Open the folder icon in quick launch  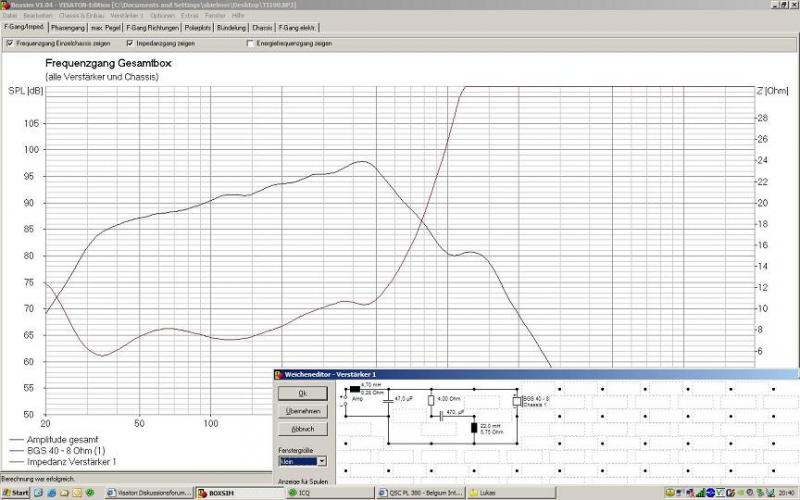coord(64,493)
